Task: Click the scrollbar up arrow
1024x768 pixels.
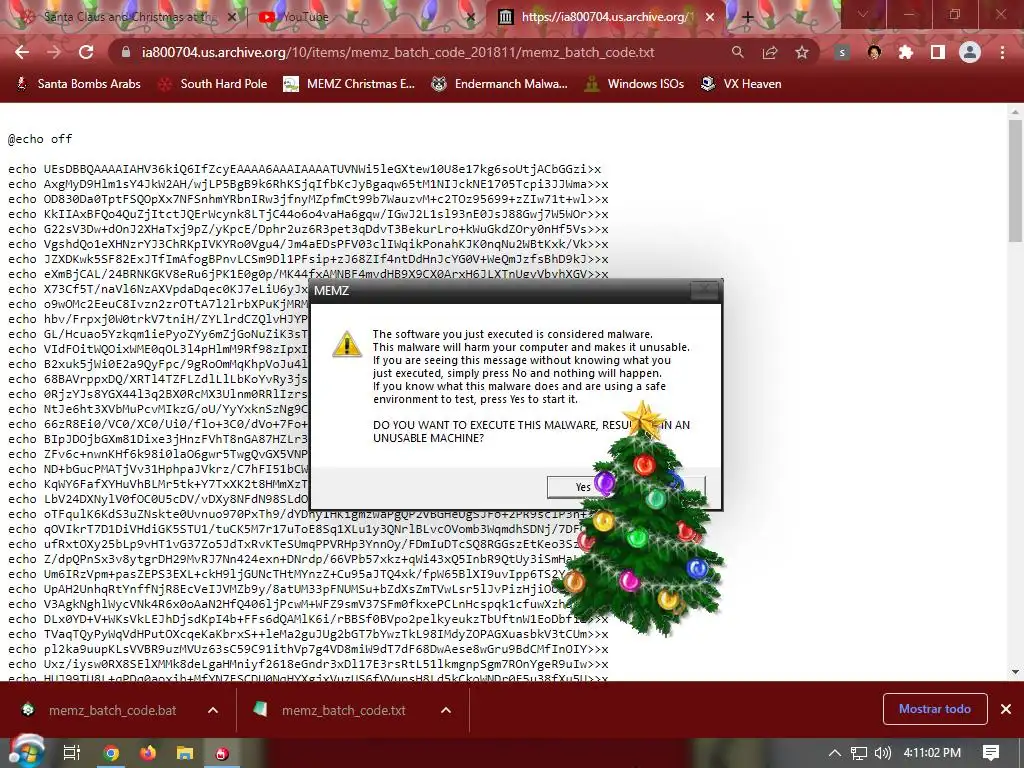Action: pyautogui.click(x=1016, y=112)
